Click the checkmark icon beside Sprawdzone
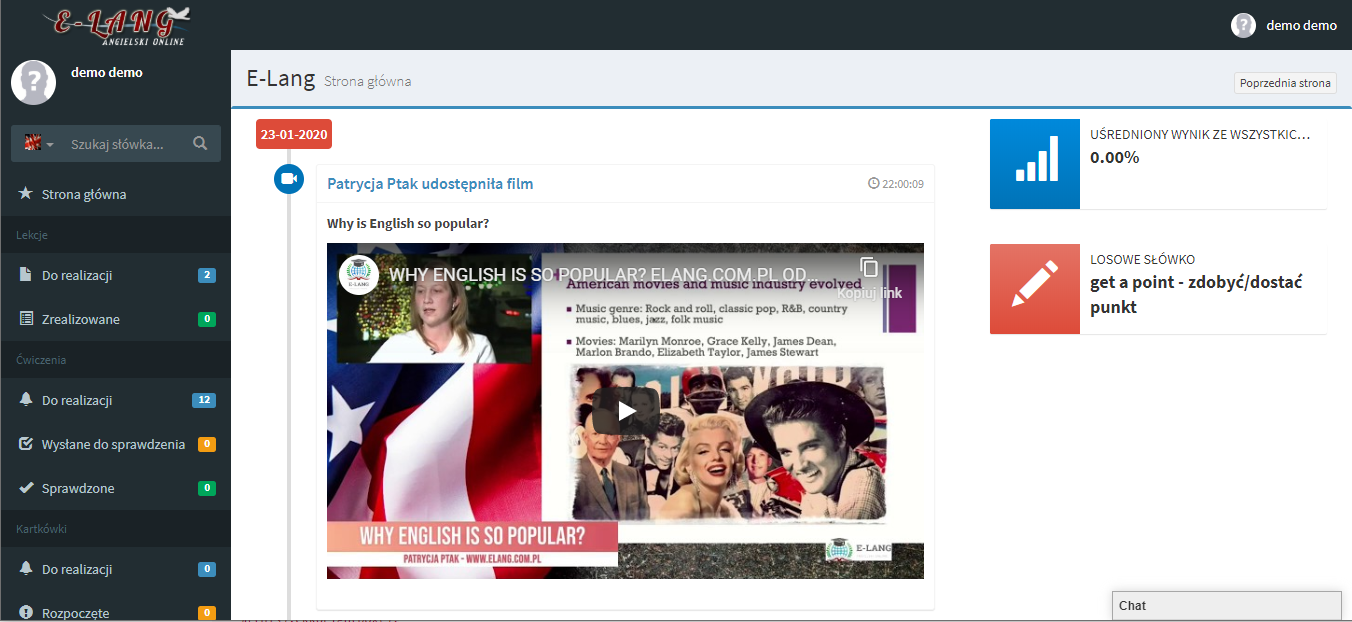The image size is (1352, 622). coord(26,488)
